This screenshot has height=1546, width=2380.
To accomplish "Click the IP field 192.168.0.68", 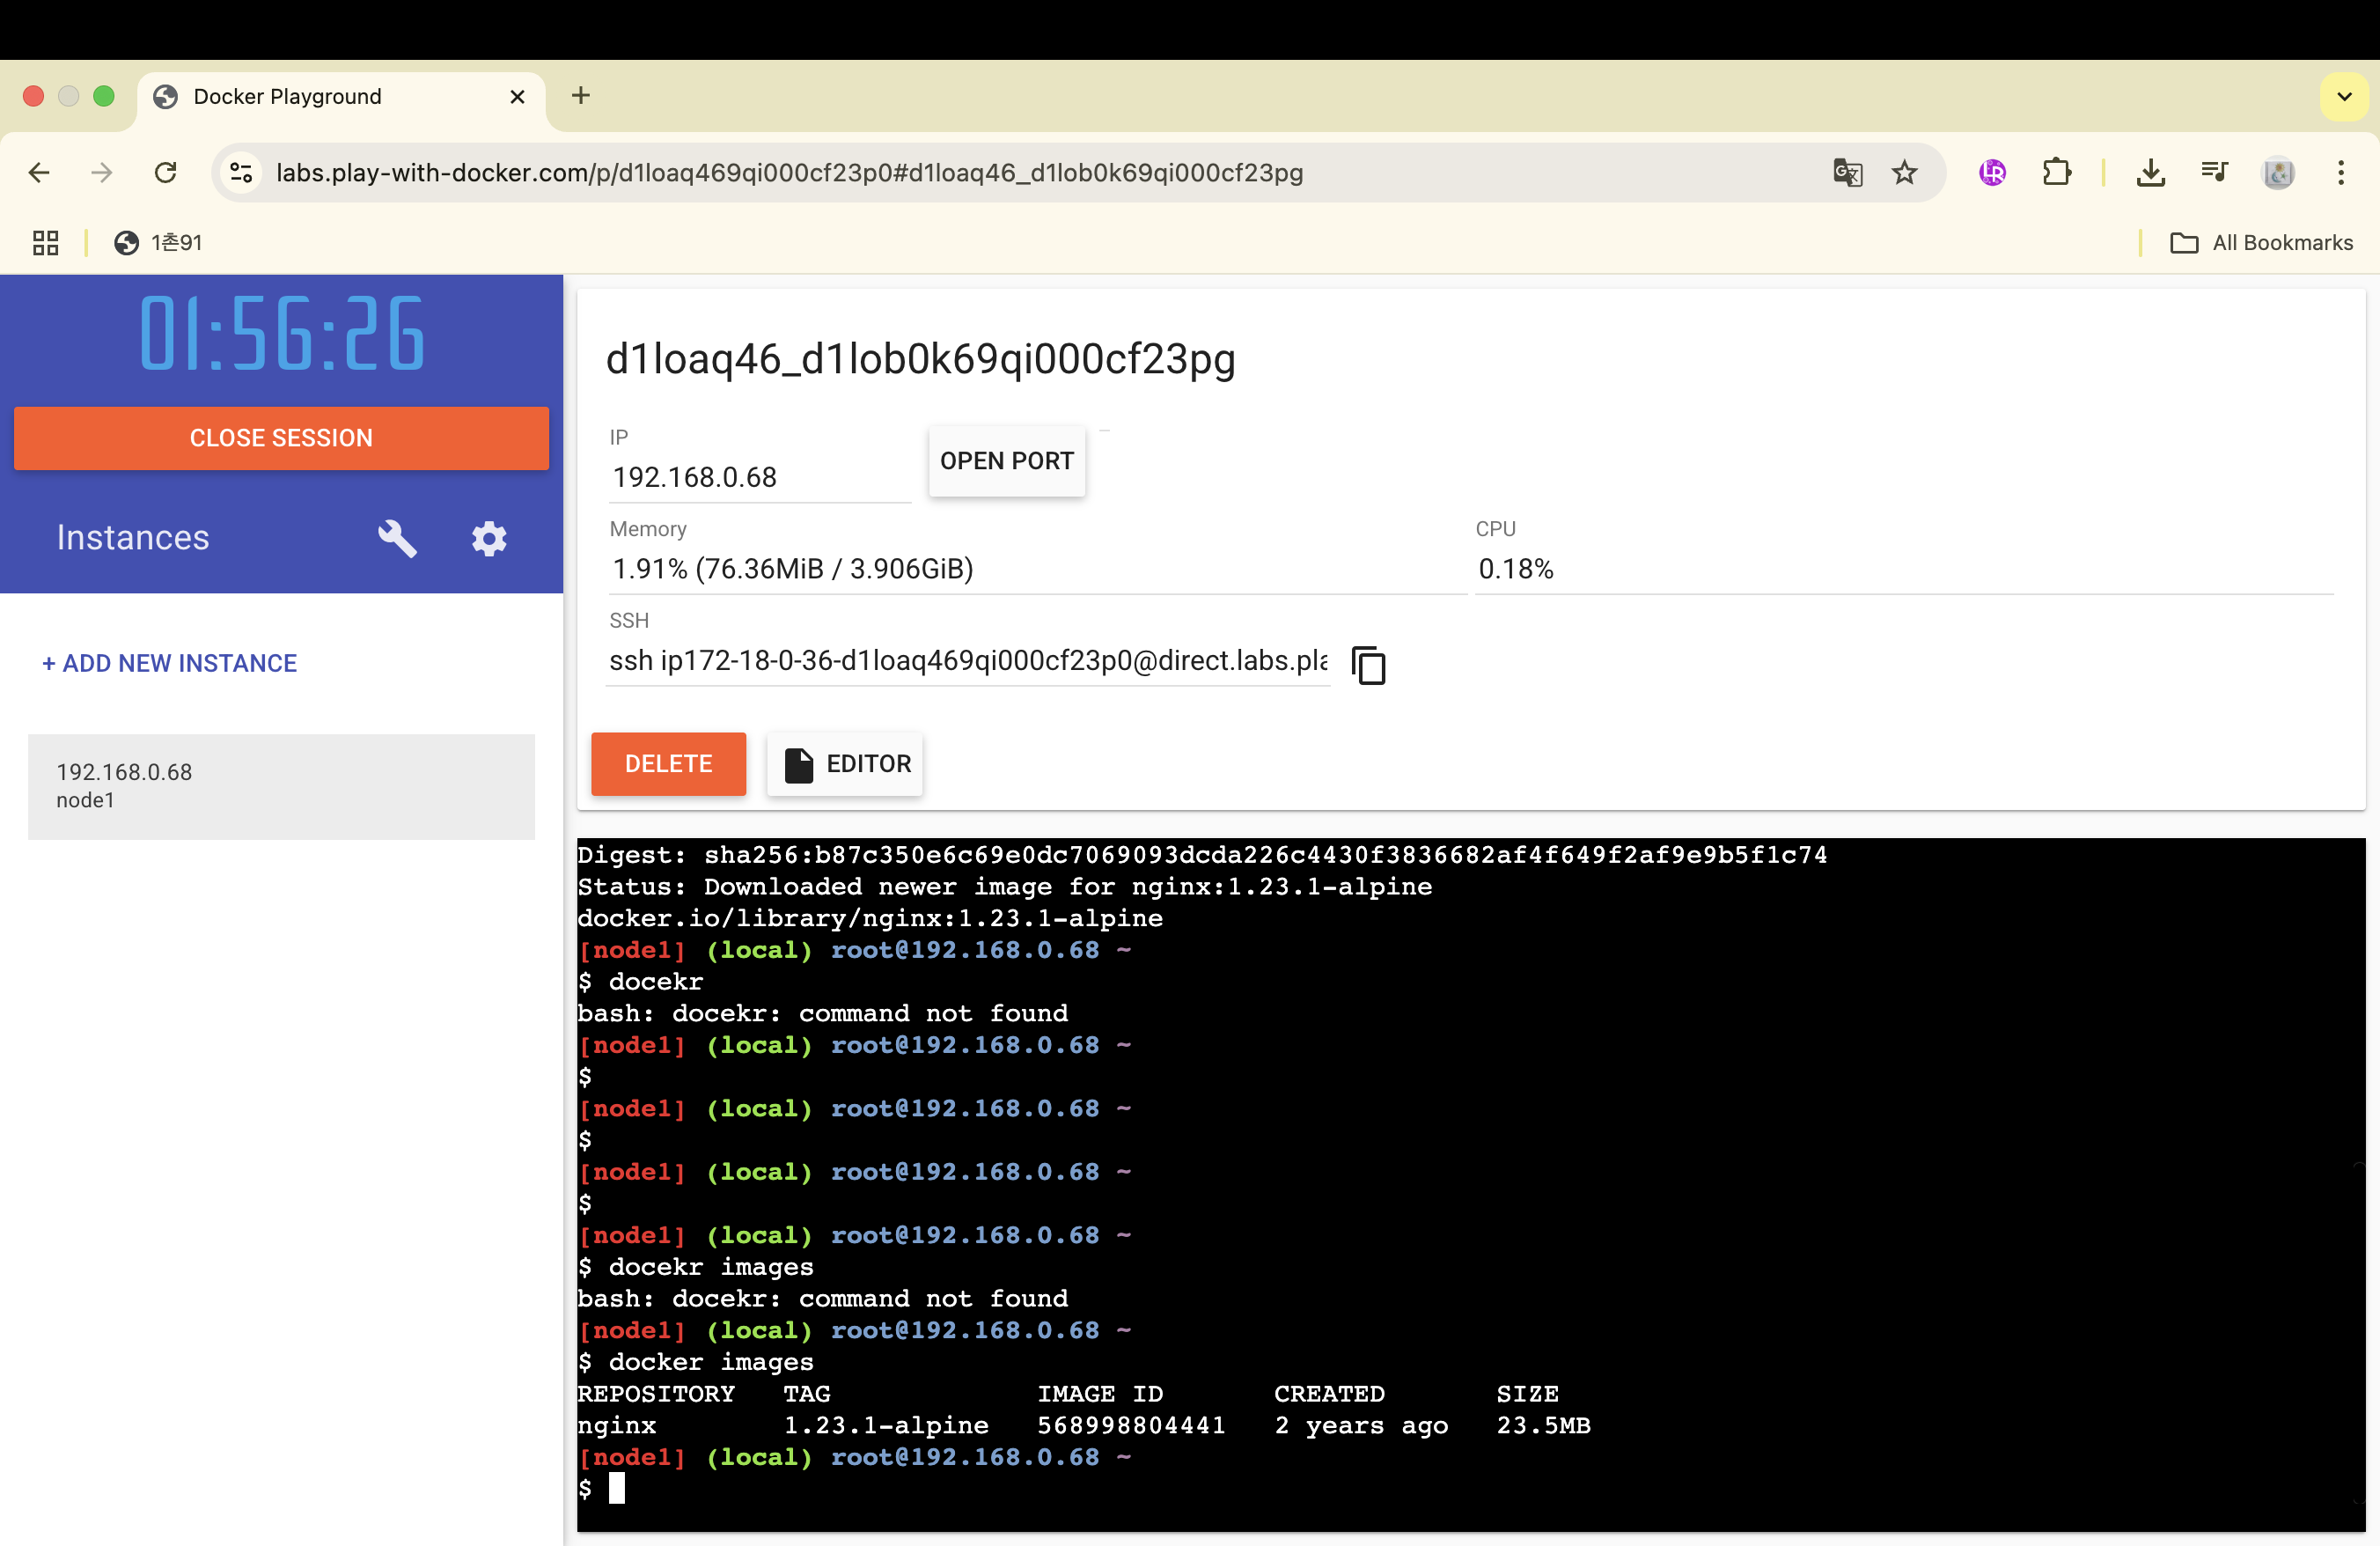I will click(760, 477).
